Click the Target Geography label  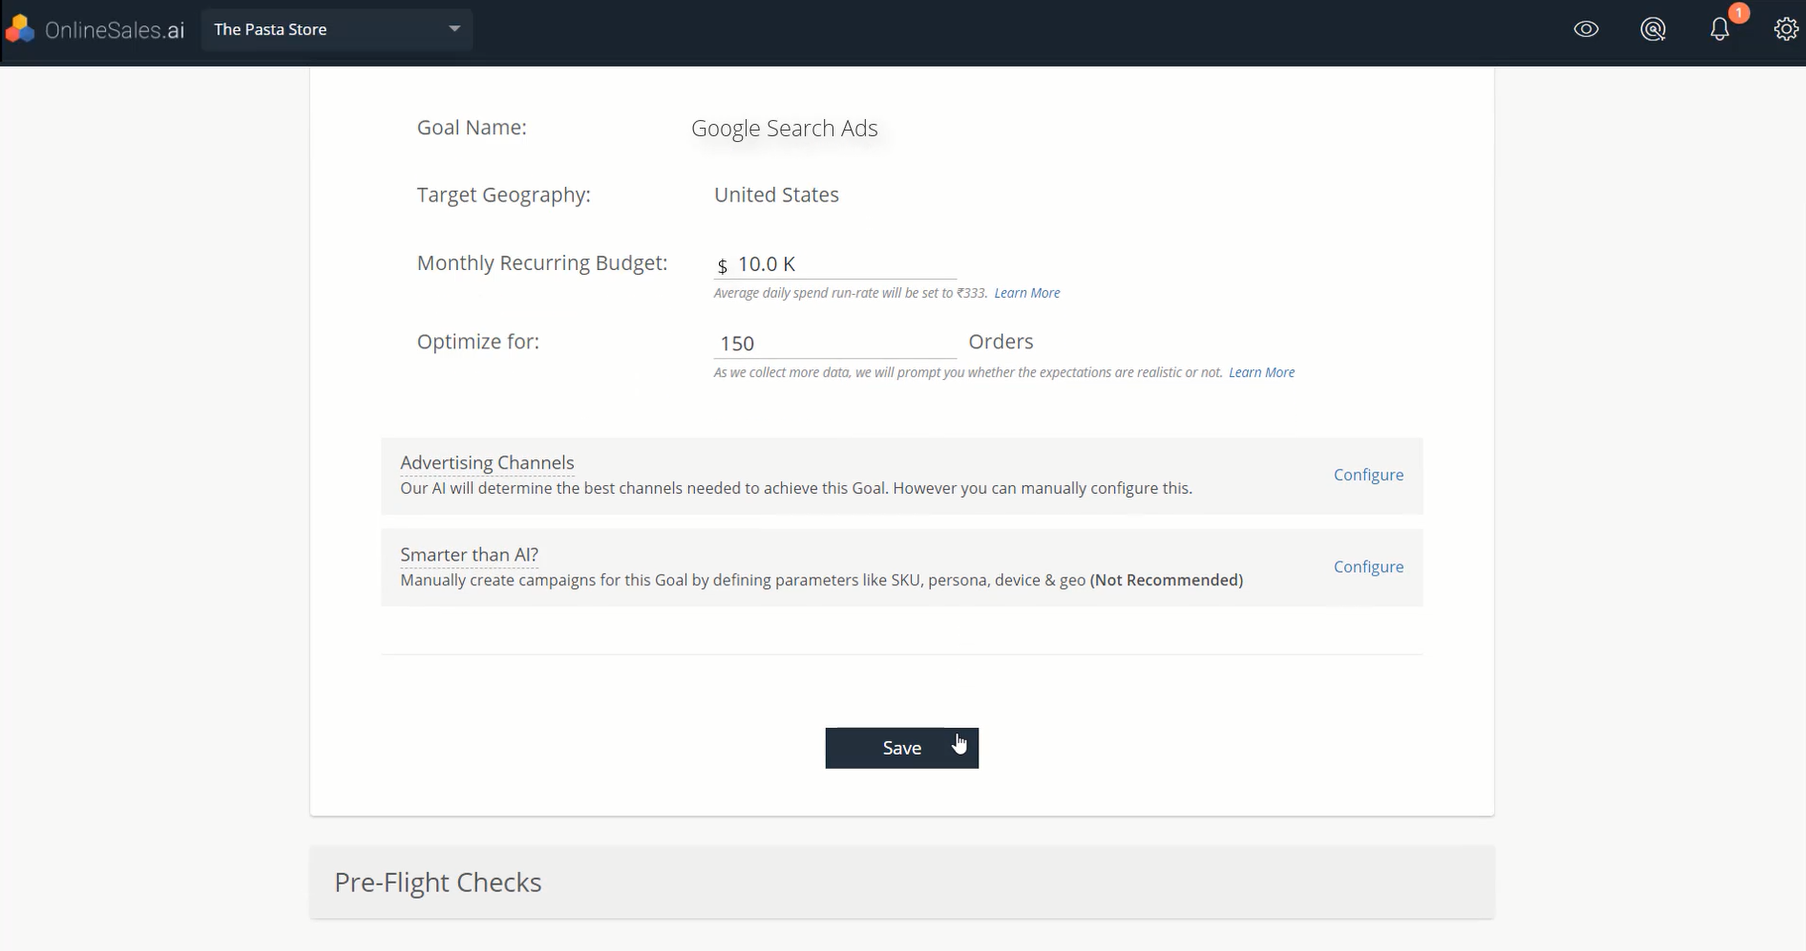(503, 195)
